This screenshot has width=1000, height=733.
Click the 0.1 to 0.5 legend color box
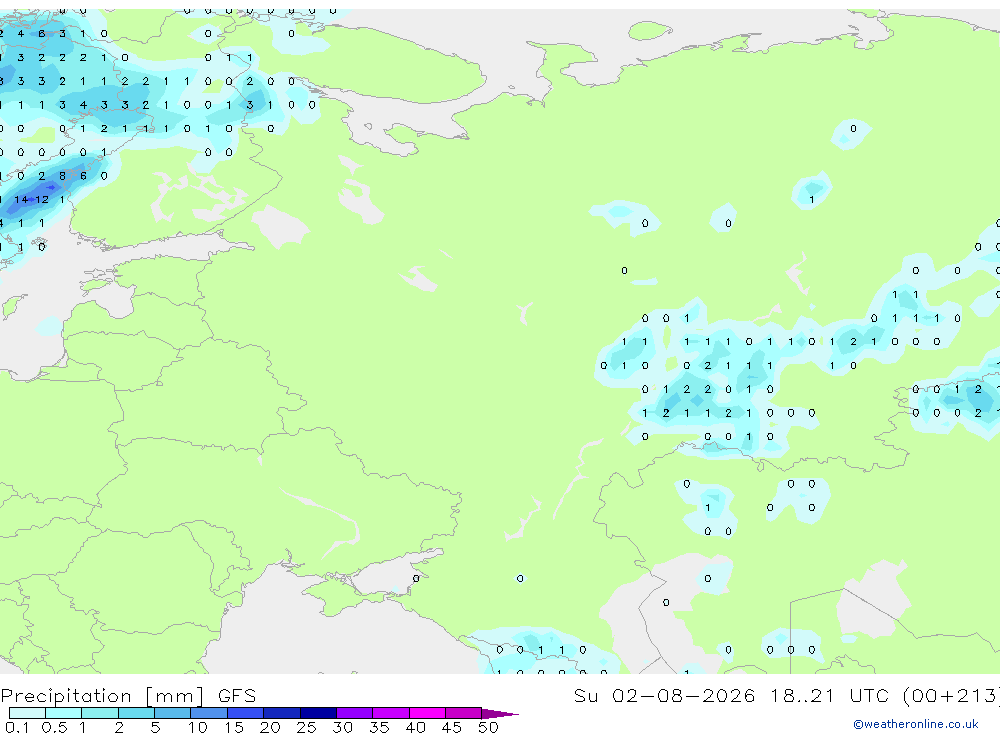[27, 713]
